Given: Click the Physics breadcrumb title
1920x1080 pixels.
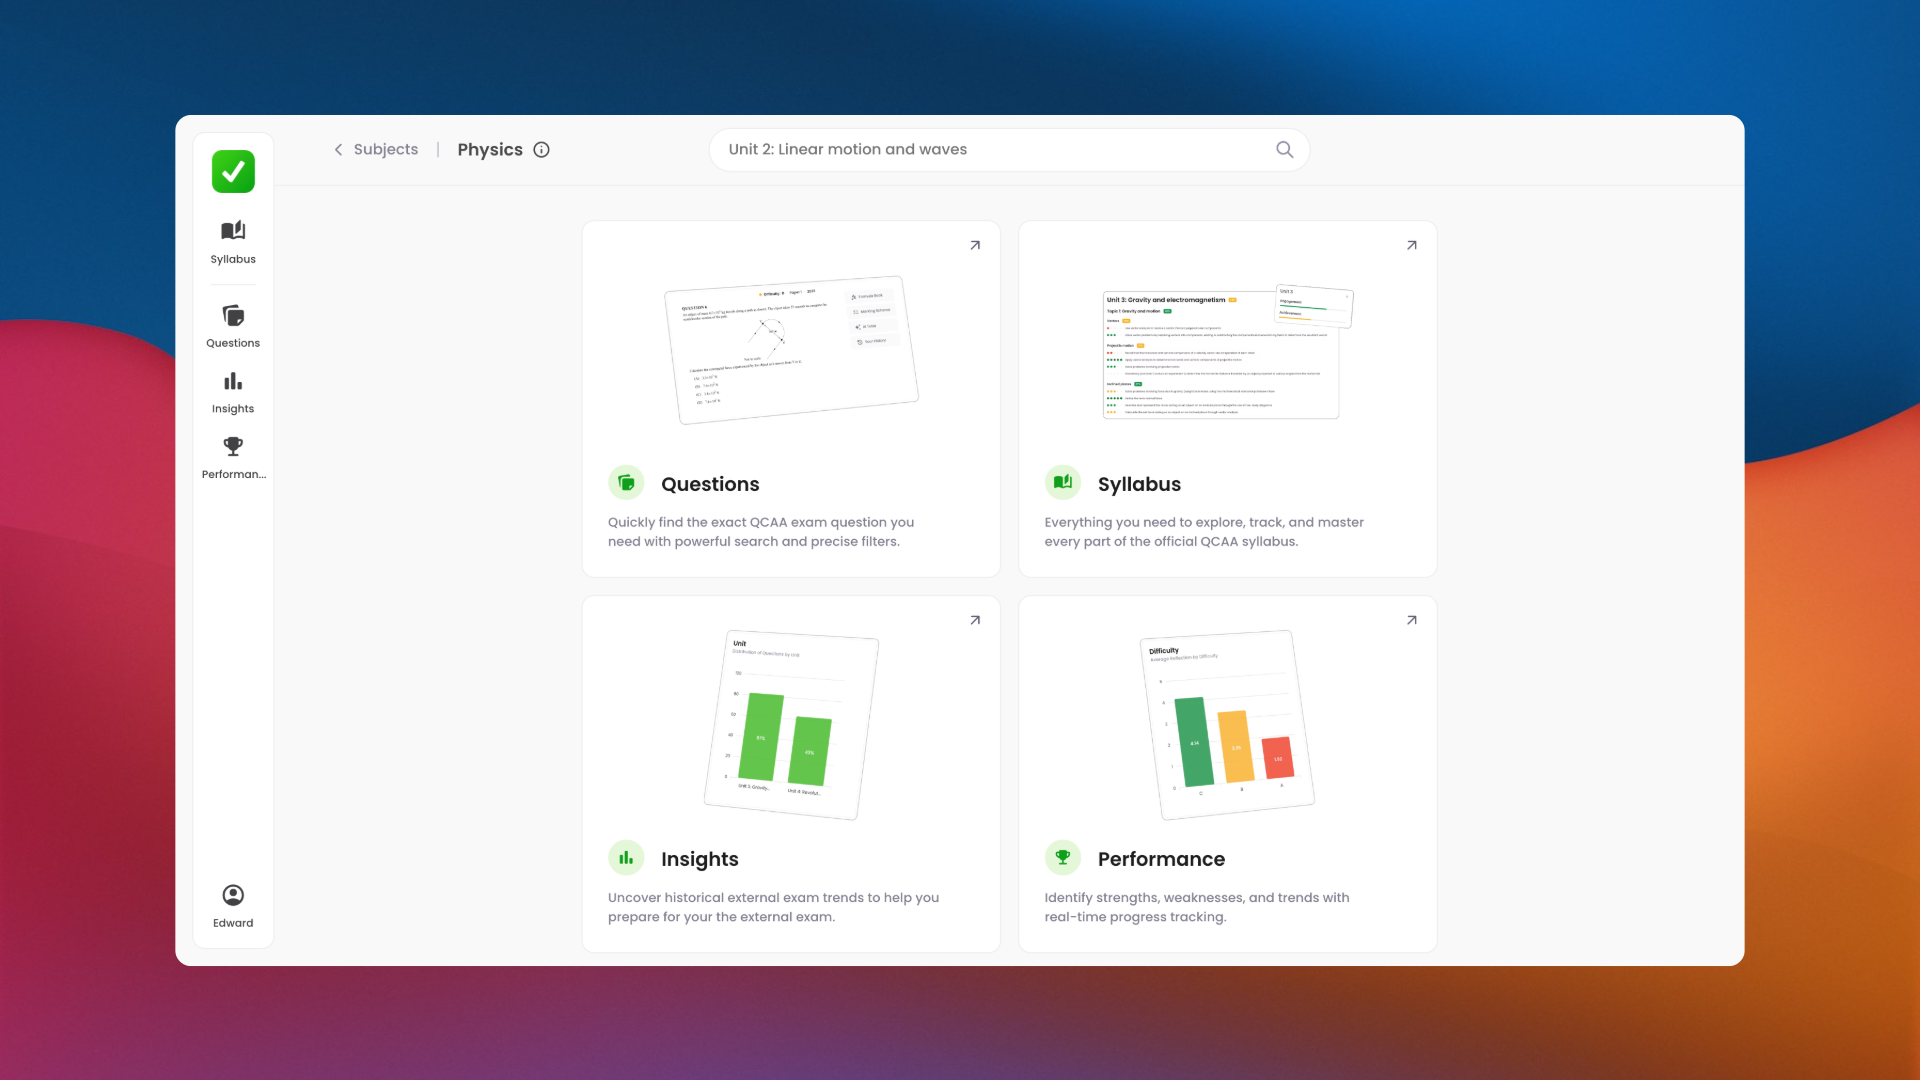Looking at the screenshot, I should click(490, 150).
